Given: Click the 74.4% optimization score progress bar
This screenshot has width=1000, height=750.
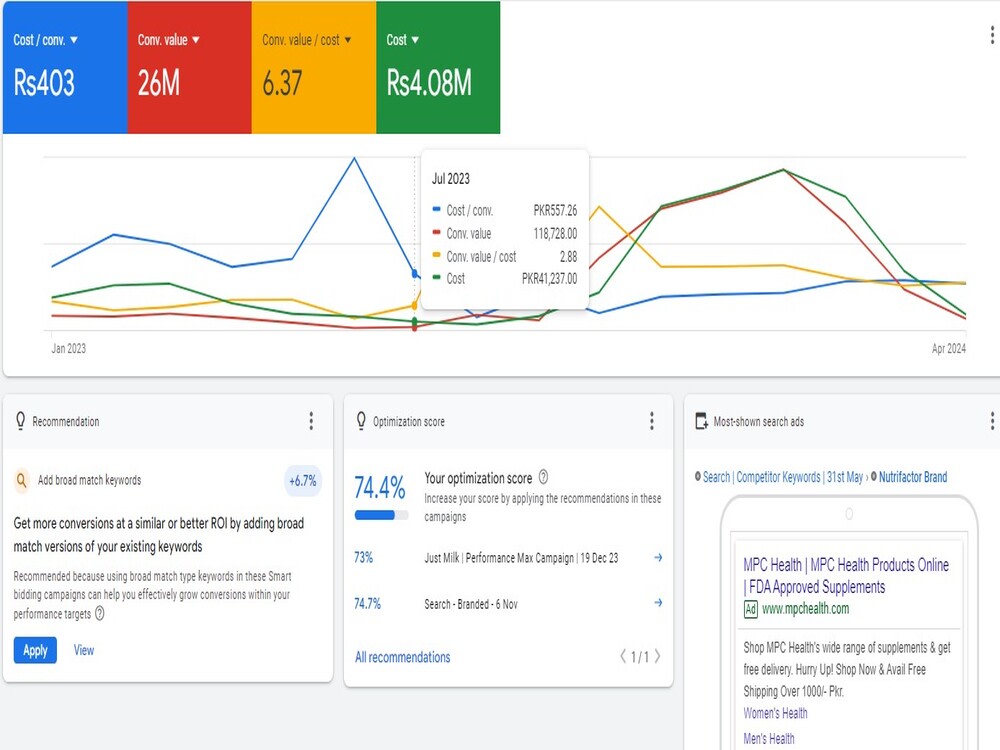Looking at the screenshot, I should tap(381, 515).
